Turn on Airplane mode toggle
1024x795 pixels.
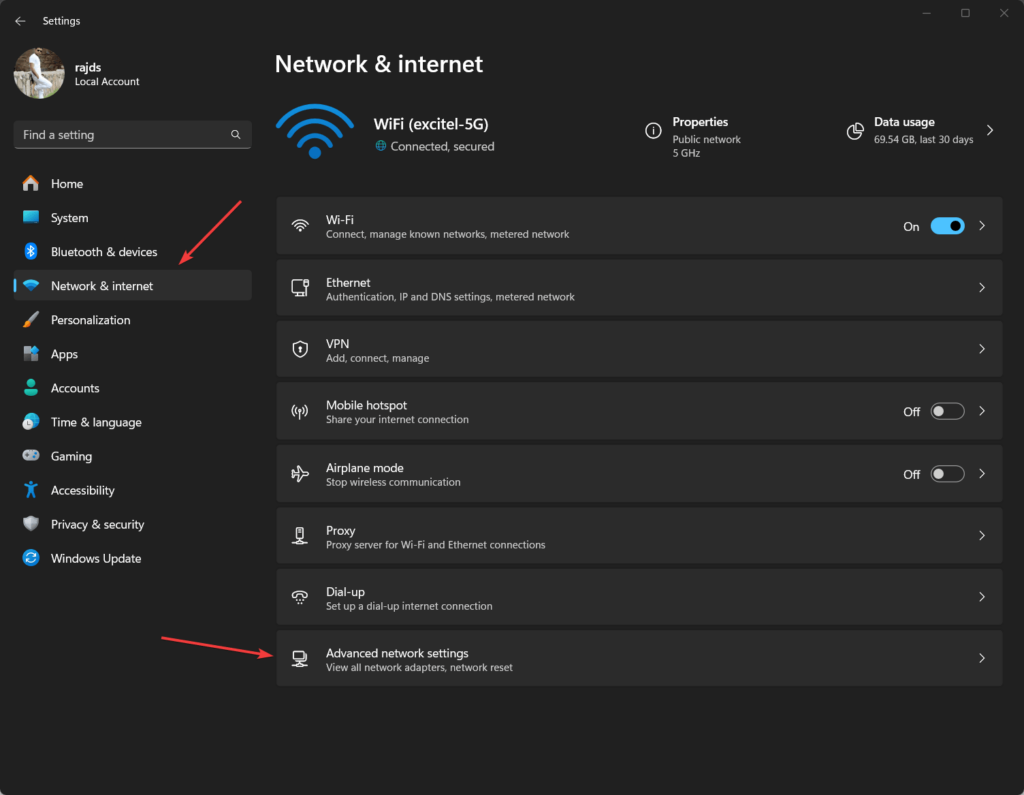pos(947,474)
